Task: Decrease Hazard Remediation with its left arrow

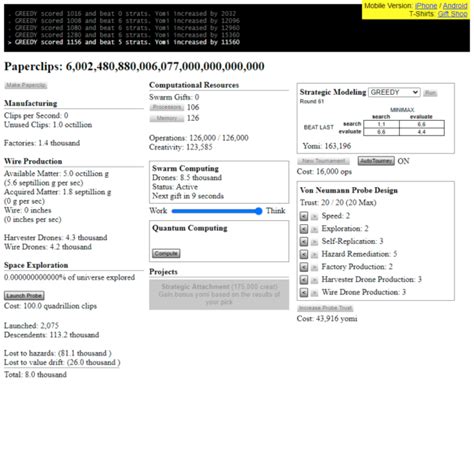Action: coord(303,254)
